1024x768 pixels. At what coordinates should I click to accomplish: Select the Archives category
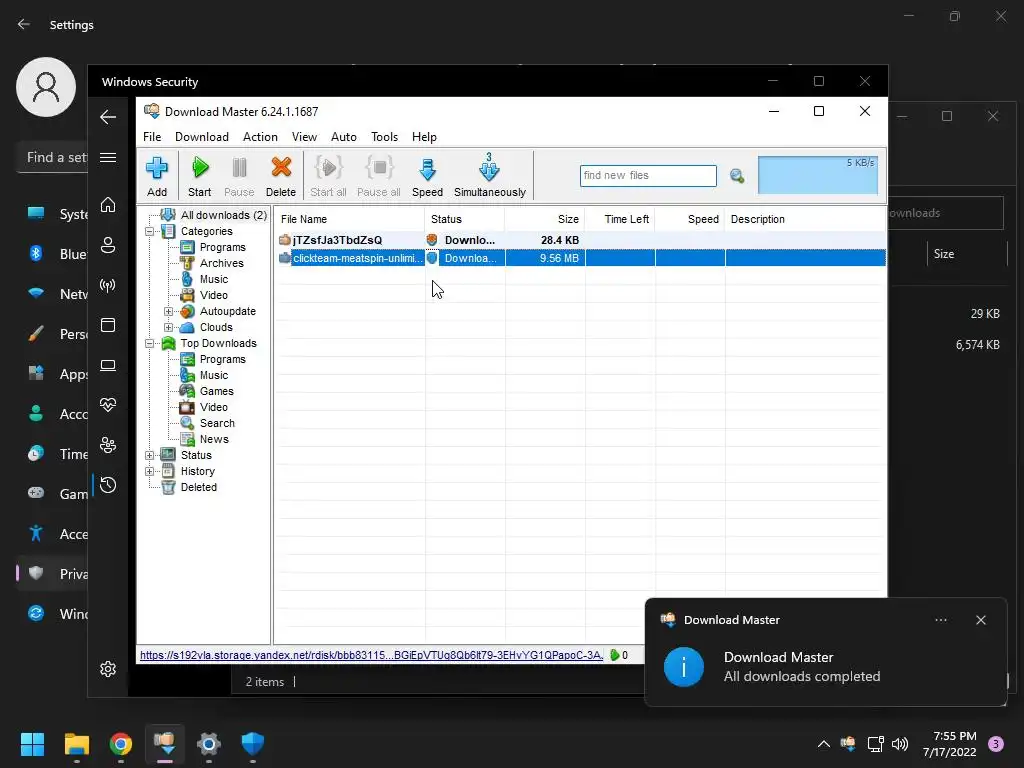coord(221,263)
